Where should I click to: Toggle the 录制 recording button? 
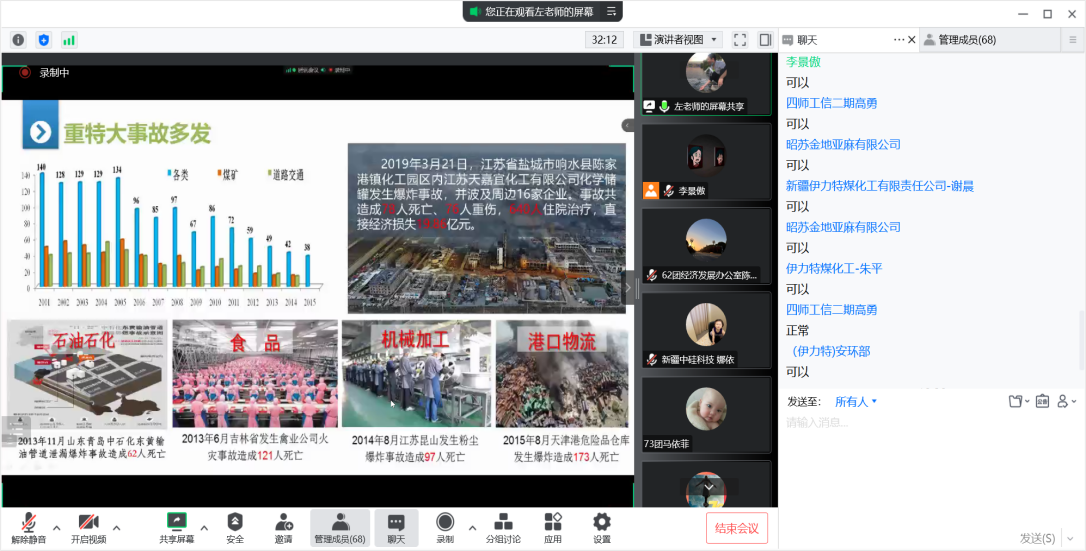tap(445, 522)
